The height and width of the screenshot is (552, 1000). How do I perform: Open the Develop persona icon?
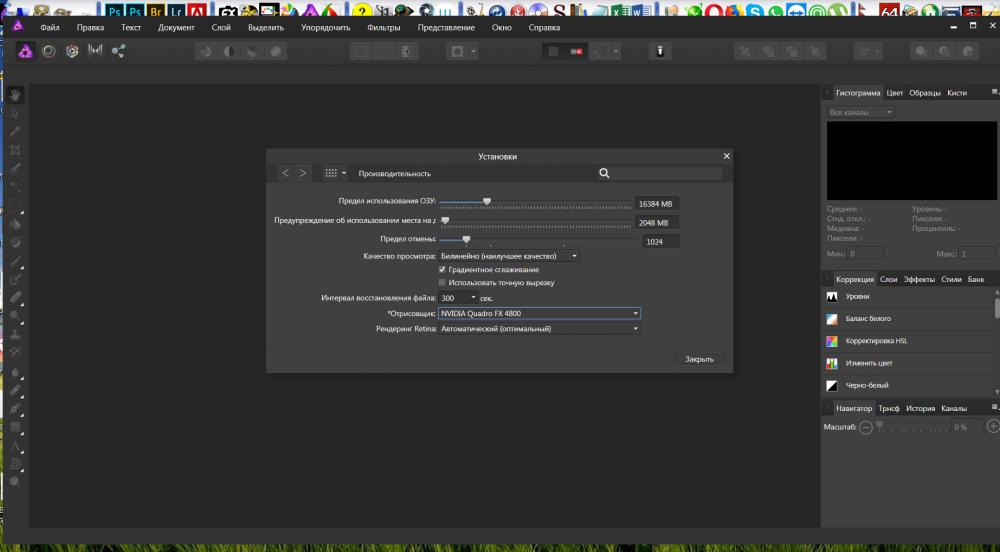(x=72, y=52)
